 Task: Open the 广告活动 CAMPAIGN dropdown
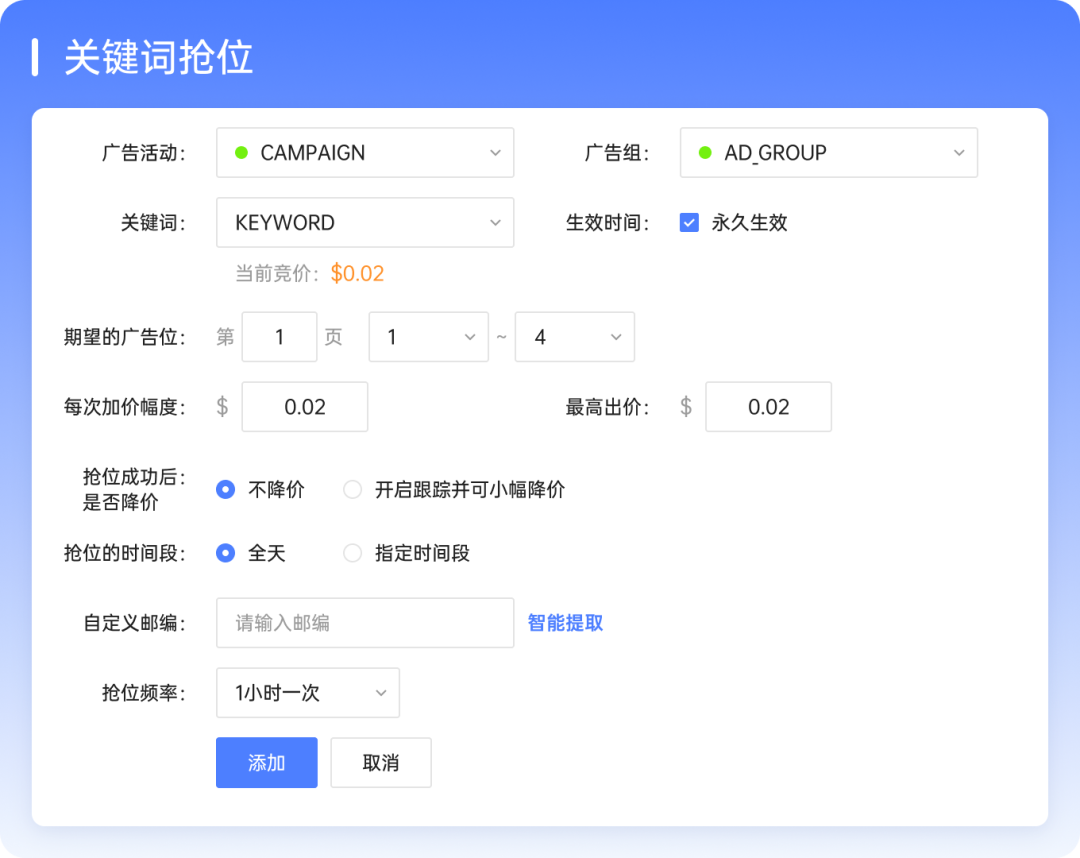365,152
